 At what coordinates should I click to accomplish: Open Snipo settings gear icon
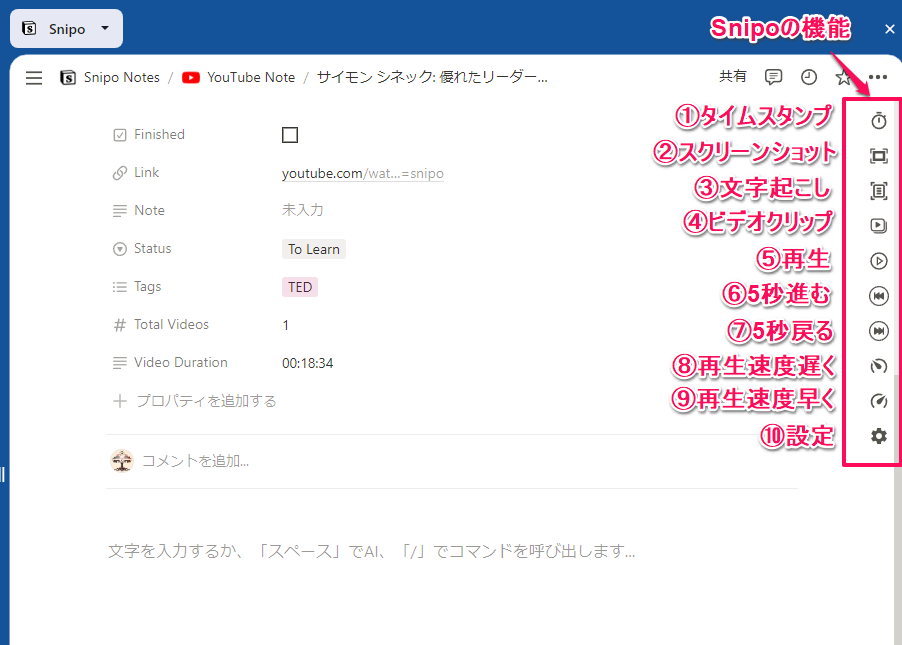[x=878, y=436]
